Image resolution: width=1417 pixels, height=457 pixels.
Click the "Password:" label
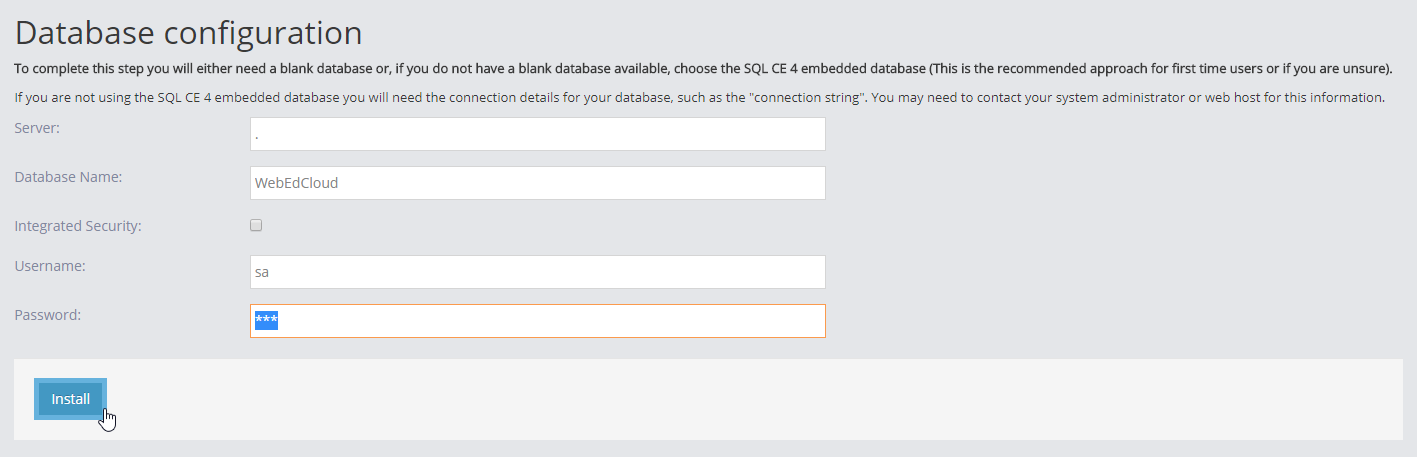(47, 314)
